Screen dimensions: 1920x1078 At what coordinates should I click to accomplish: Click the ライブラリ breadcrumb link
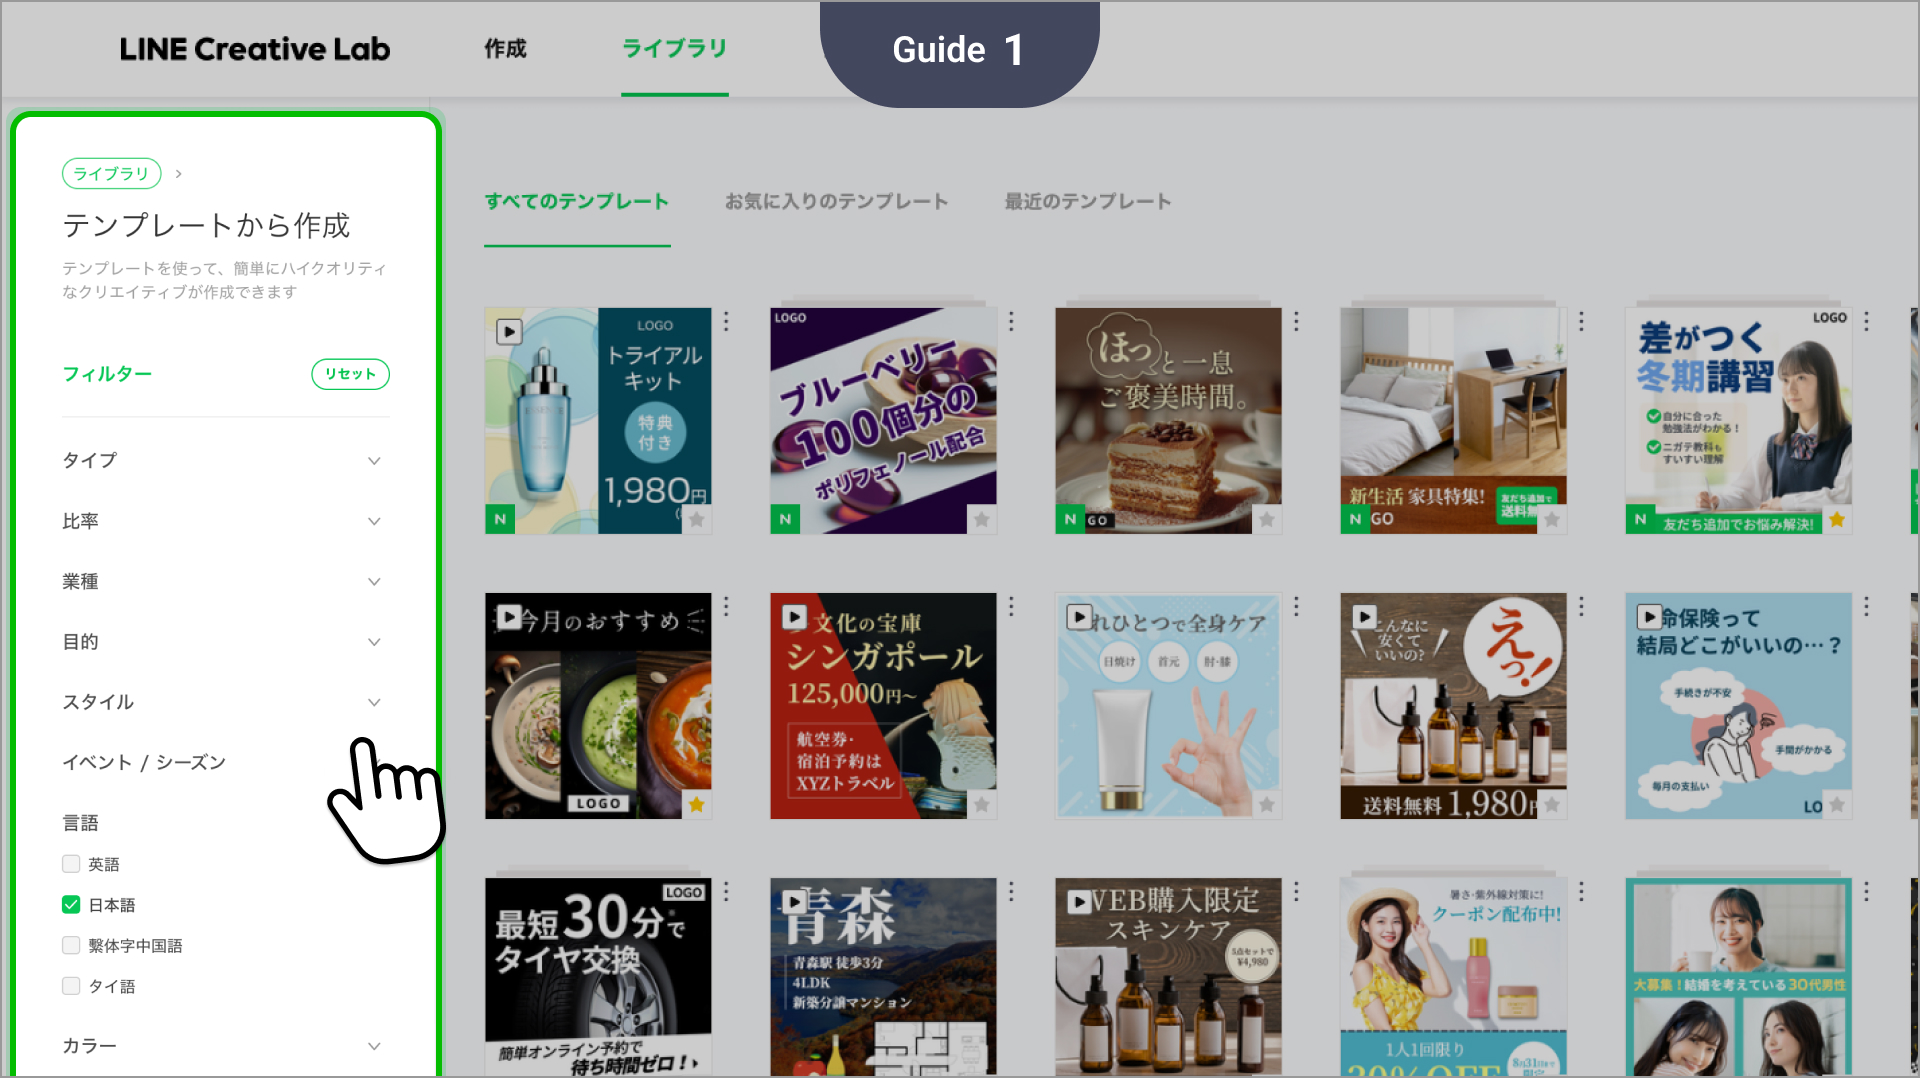[x=111, y=173]
